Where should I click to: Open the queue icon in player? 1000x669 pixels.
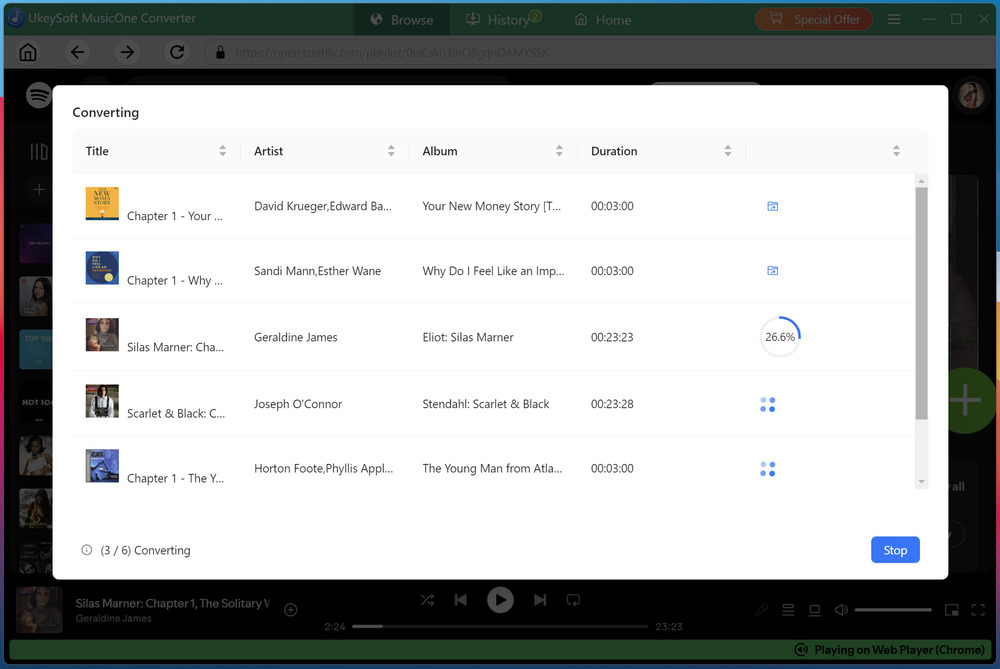click(788, 610)
